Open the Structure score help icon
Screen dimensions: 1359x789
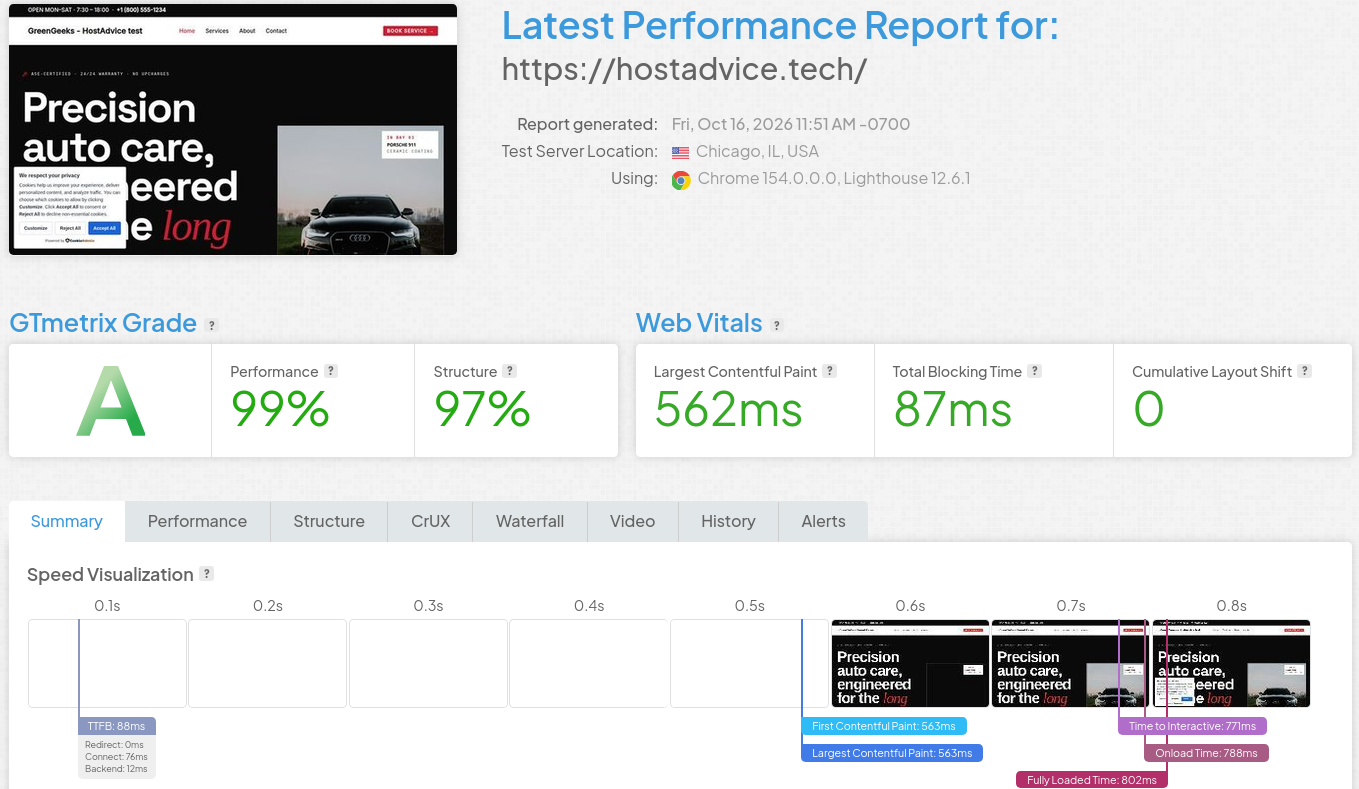510,371
